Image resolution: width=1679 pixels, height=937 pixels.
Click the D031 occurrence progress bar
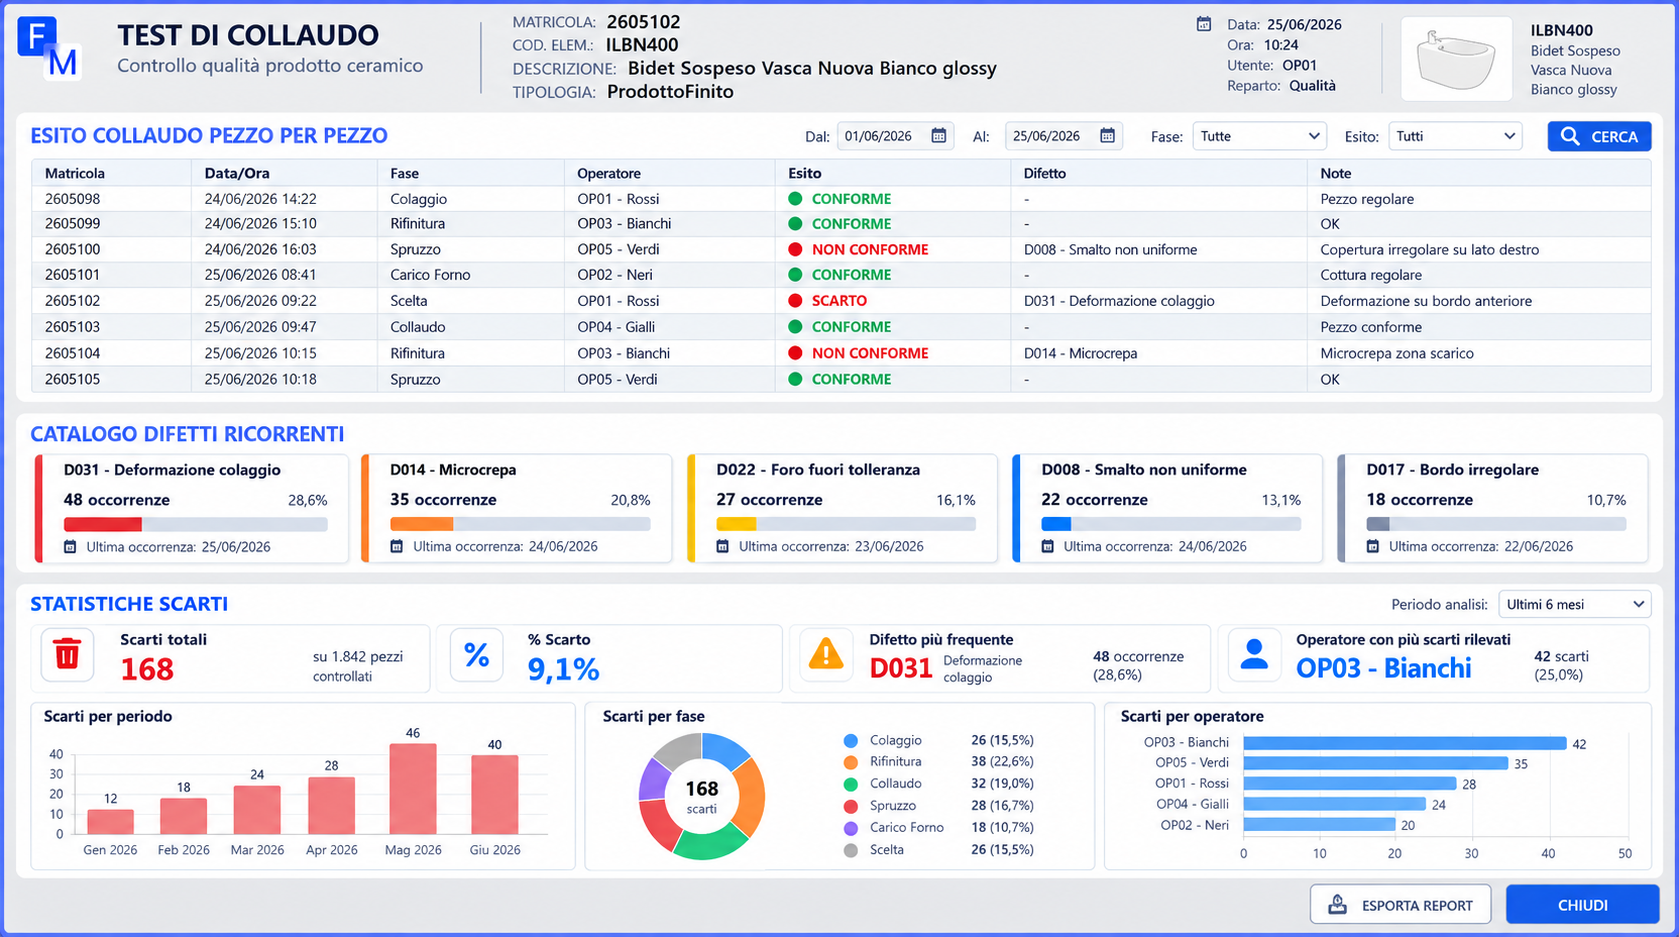click(x=195, y=524)
